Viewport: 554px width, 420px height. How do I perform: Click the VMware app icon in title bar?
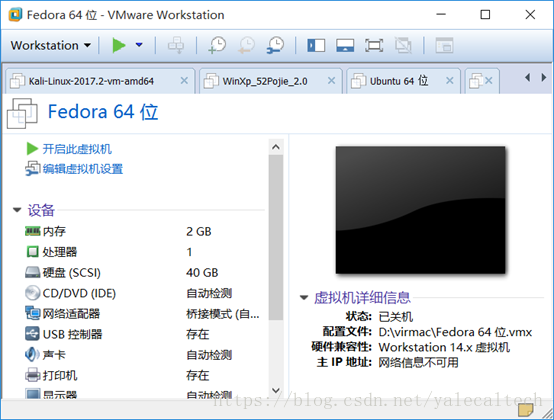coord(15,15)
